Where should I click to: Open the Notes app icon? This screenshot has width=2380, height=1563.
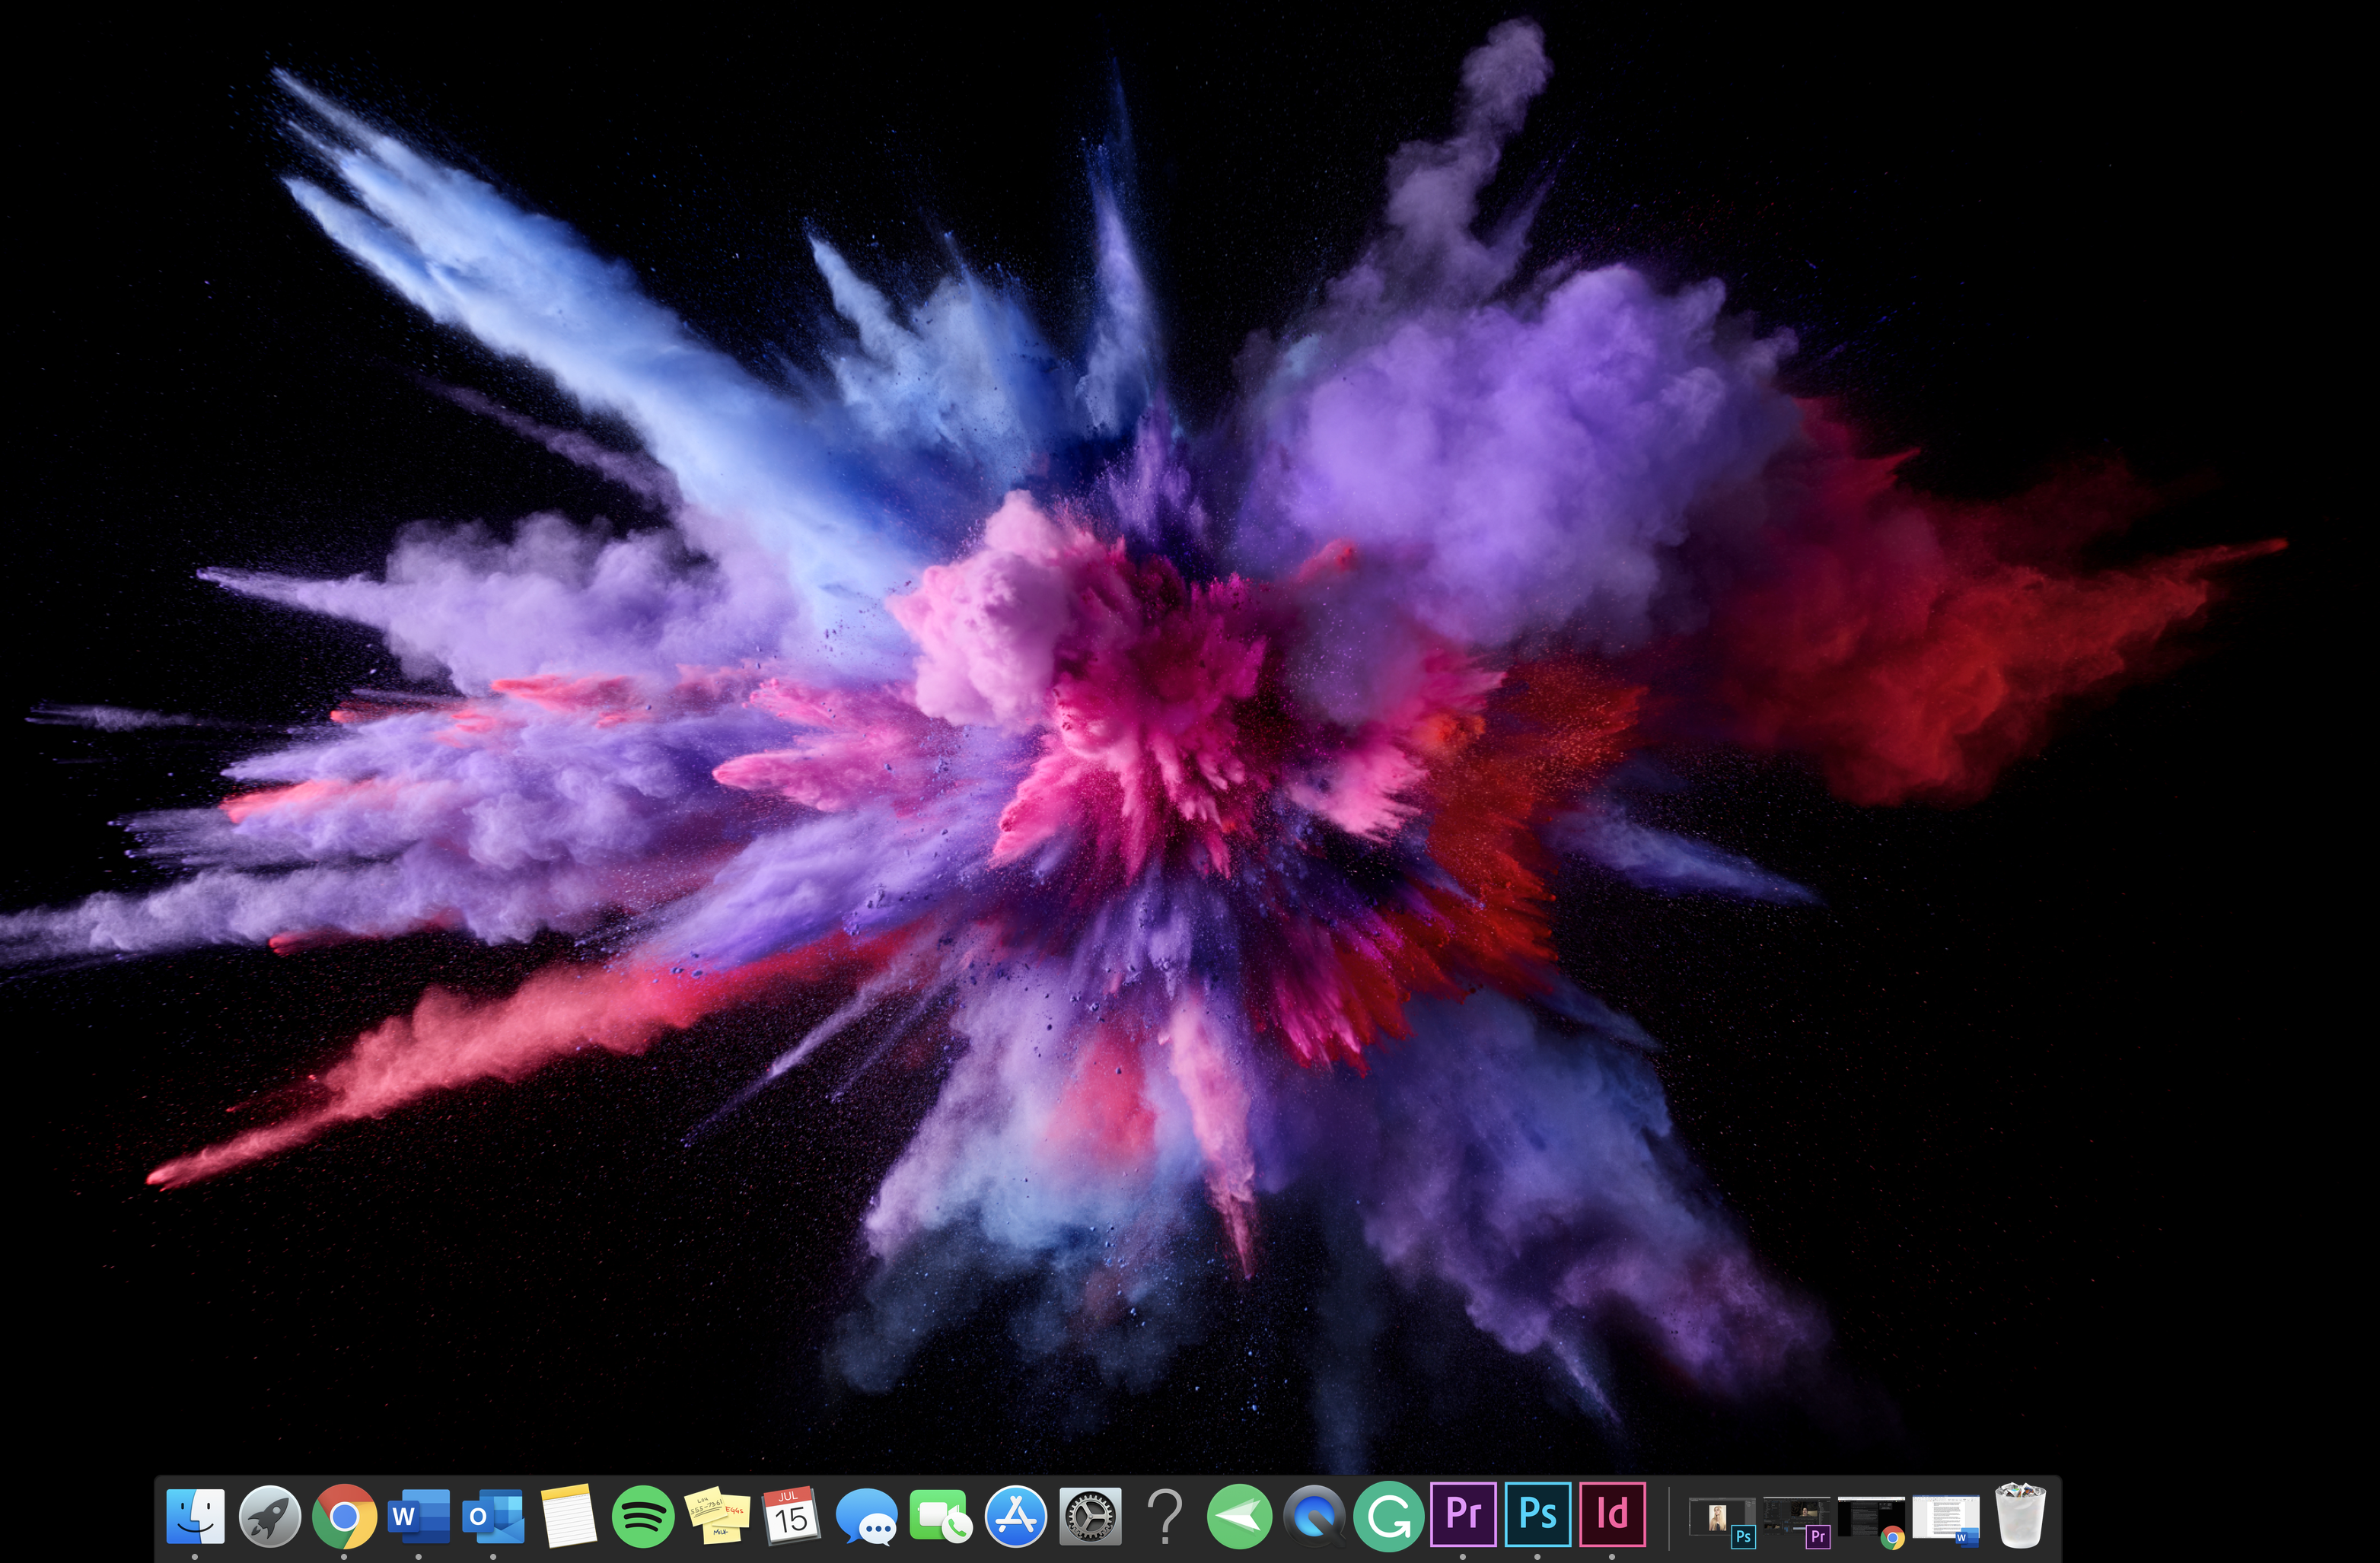pos(568,1516)
